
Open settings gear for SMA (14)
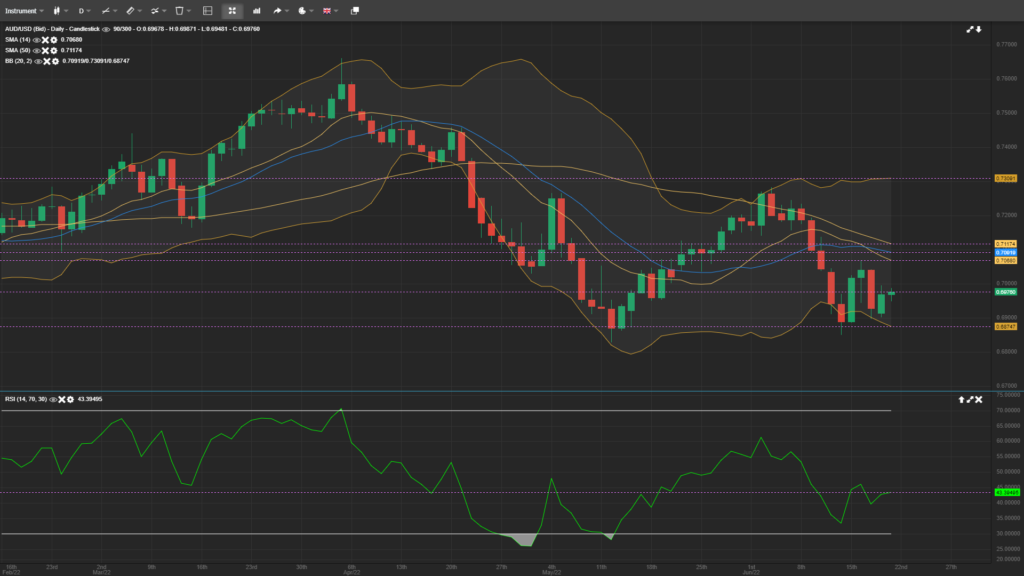coord(53,39)
